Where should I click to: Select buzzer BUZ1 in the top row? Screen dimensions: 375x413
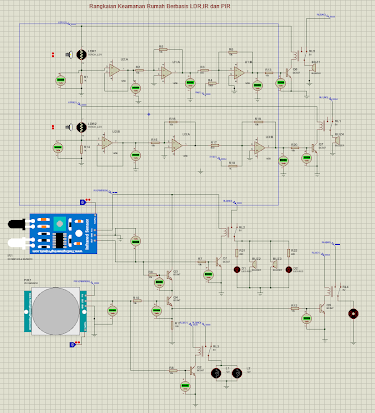313,67
